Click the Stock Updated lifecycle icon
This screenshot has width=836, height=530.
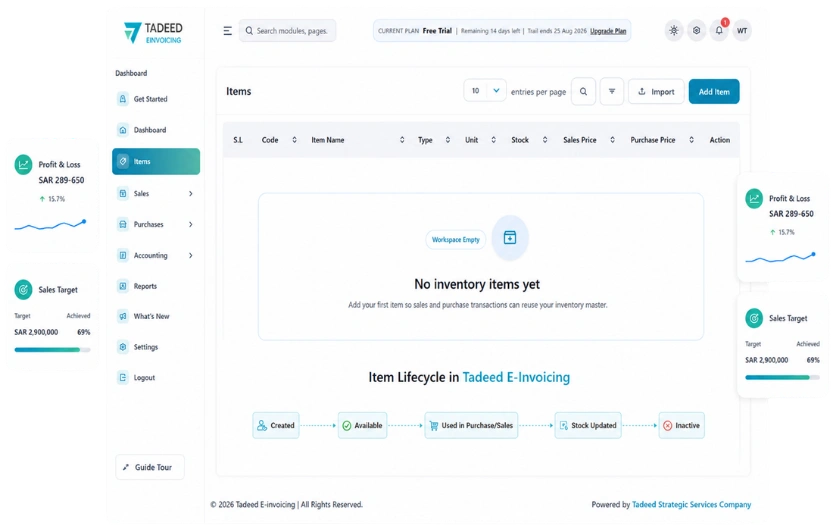click(564, 425)
